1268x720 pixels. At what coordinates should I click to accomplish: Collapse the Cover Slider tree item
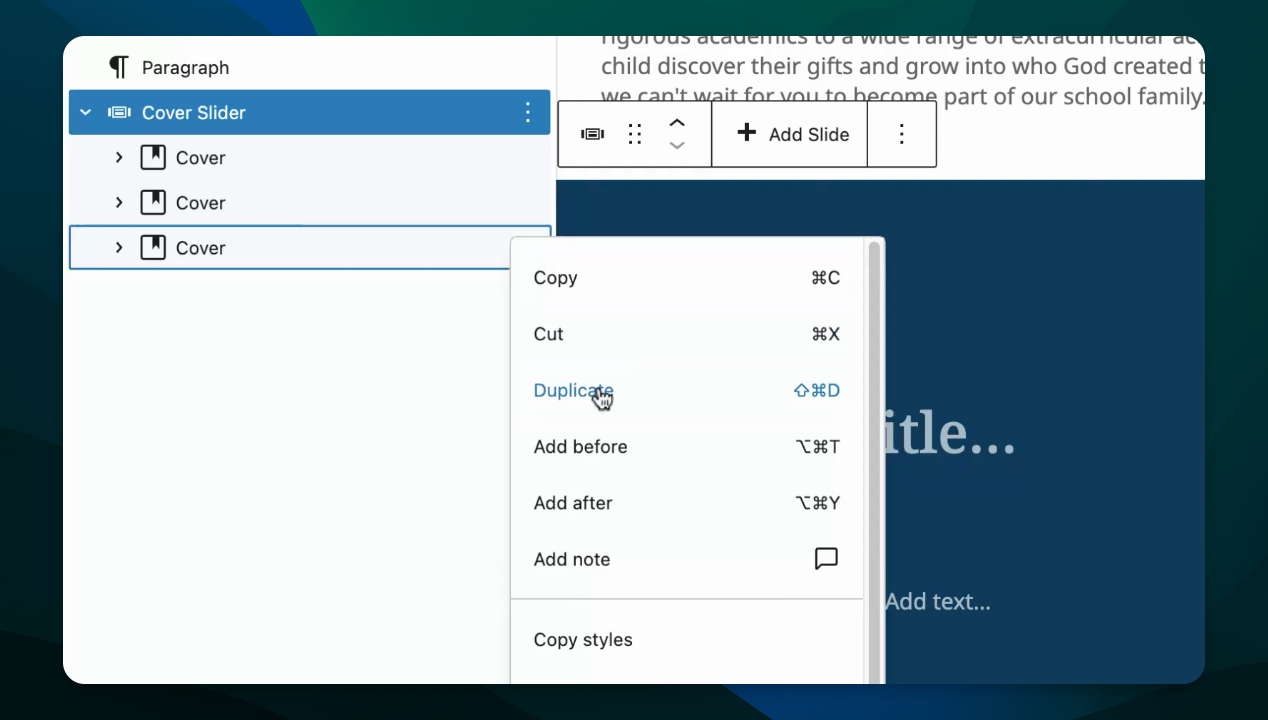tap(85, 112)
